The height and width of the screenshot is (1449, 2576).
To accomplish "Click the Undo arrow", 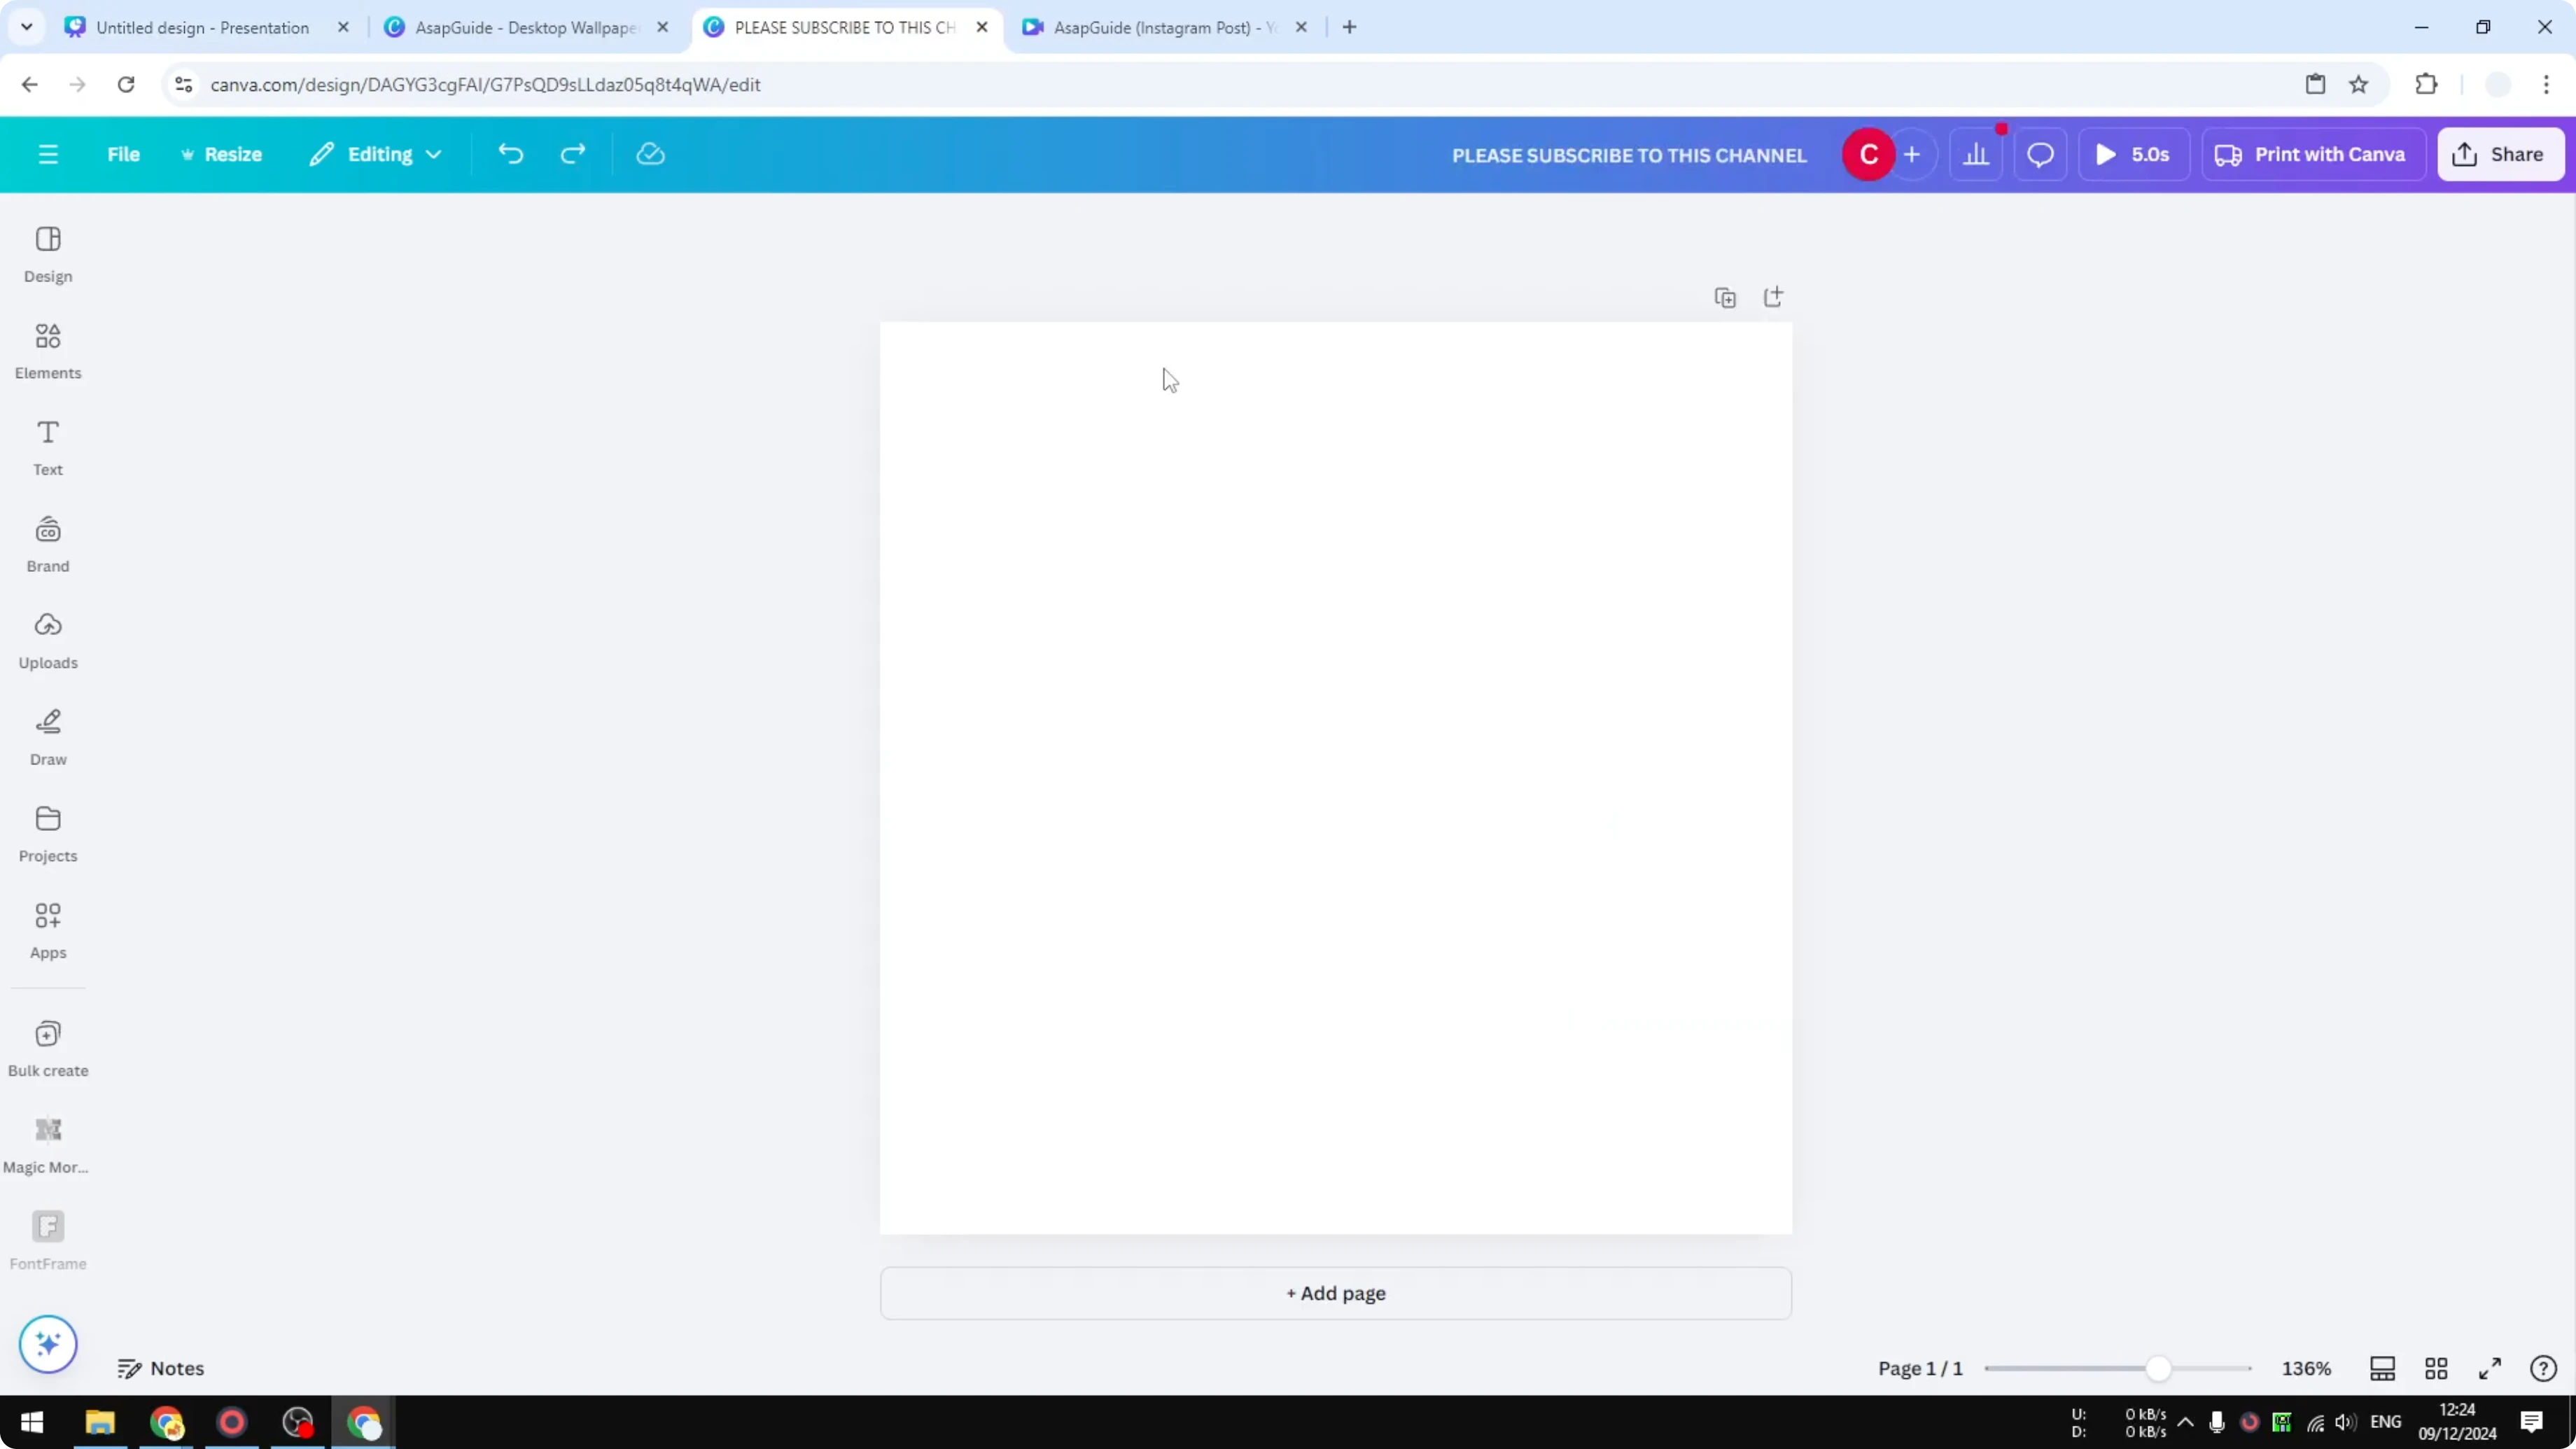I will point(511,153).
